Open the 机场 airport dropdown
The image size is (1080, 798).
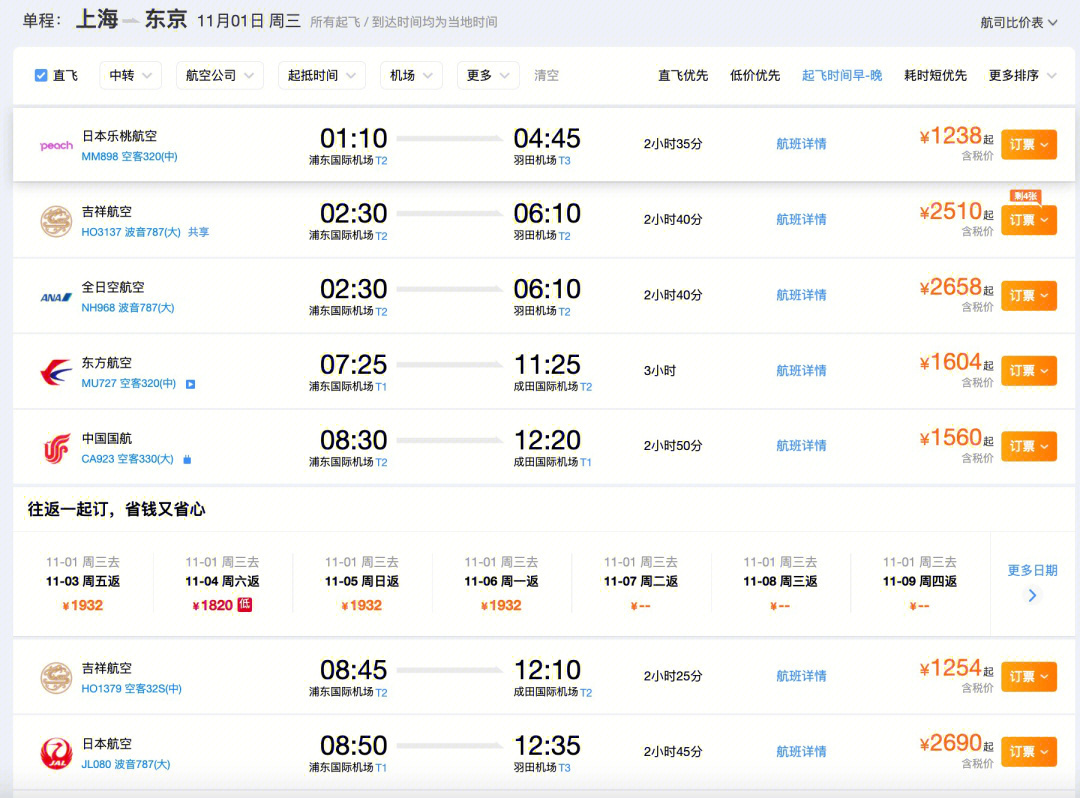coord(411,75)
